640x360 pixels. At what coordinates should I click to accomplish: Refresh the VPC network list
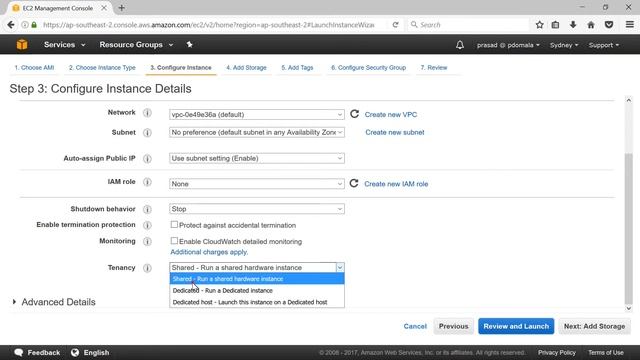354,114
